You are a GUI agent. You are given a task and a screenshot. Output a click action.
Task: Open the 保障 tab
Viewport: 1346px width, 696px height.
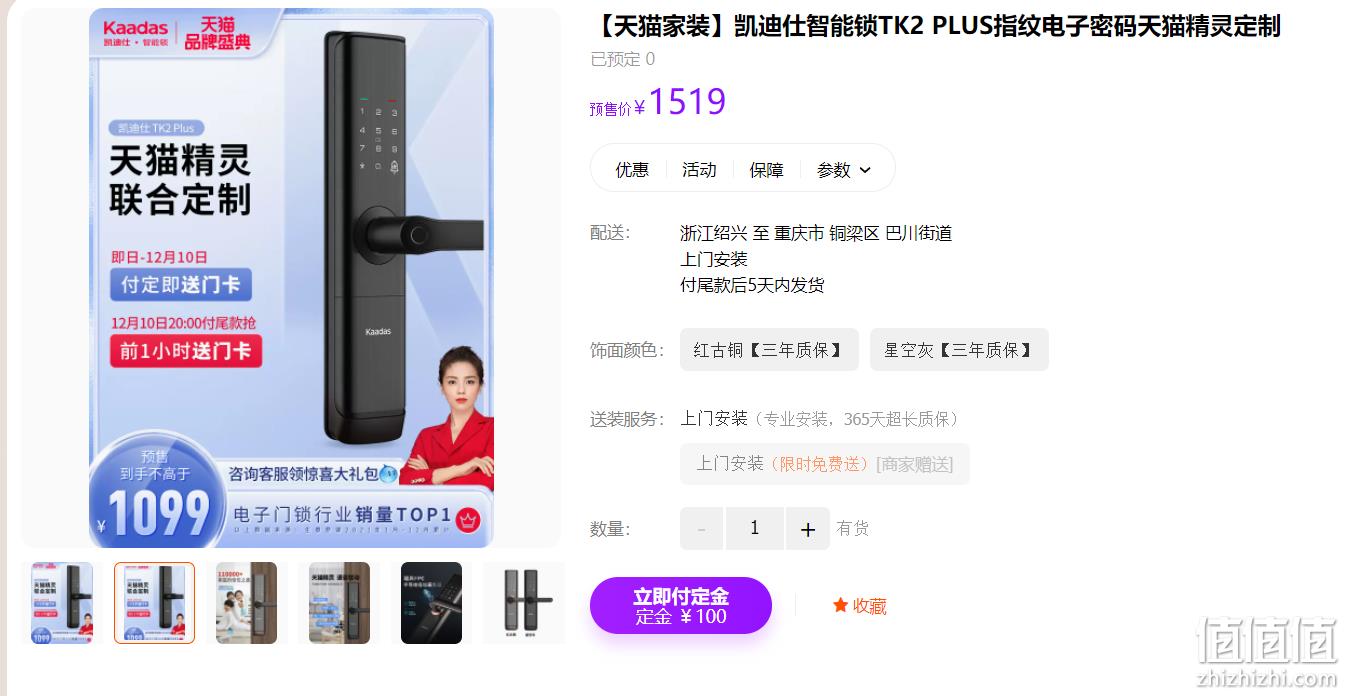point(767,170)
